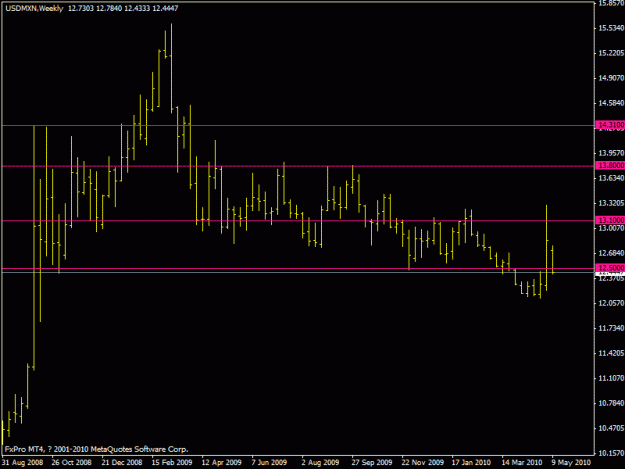This screenshot has width=625, height=469.
Task: Click the 15.5340 price scale value
Action: (x=611, y=28)
